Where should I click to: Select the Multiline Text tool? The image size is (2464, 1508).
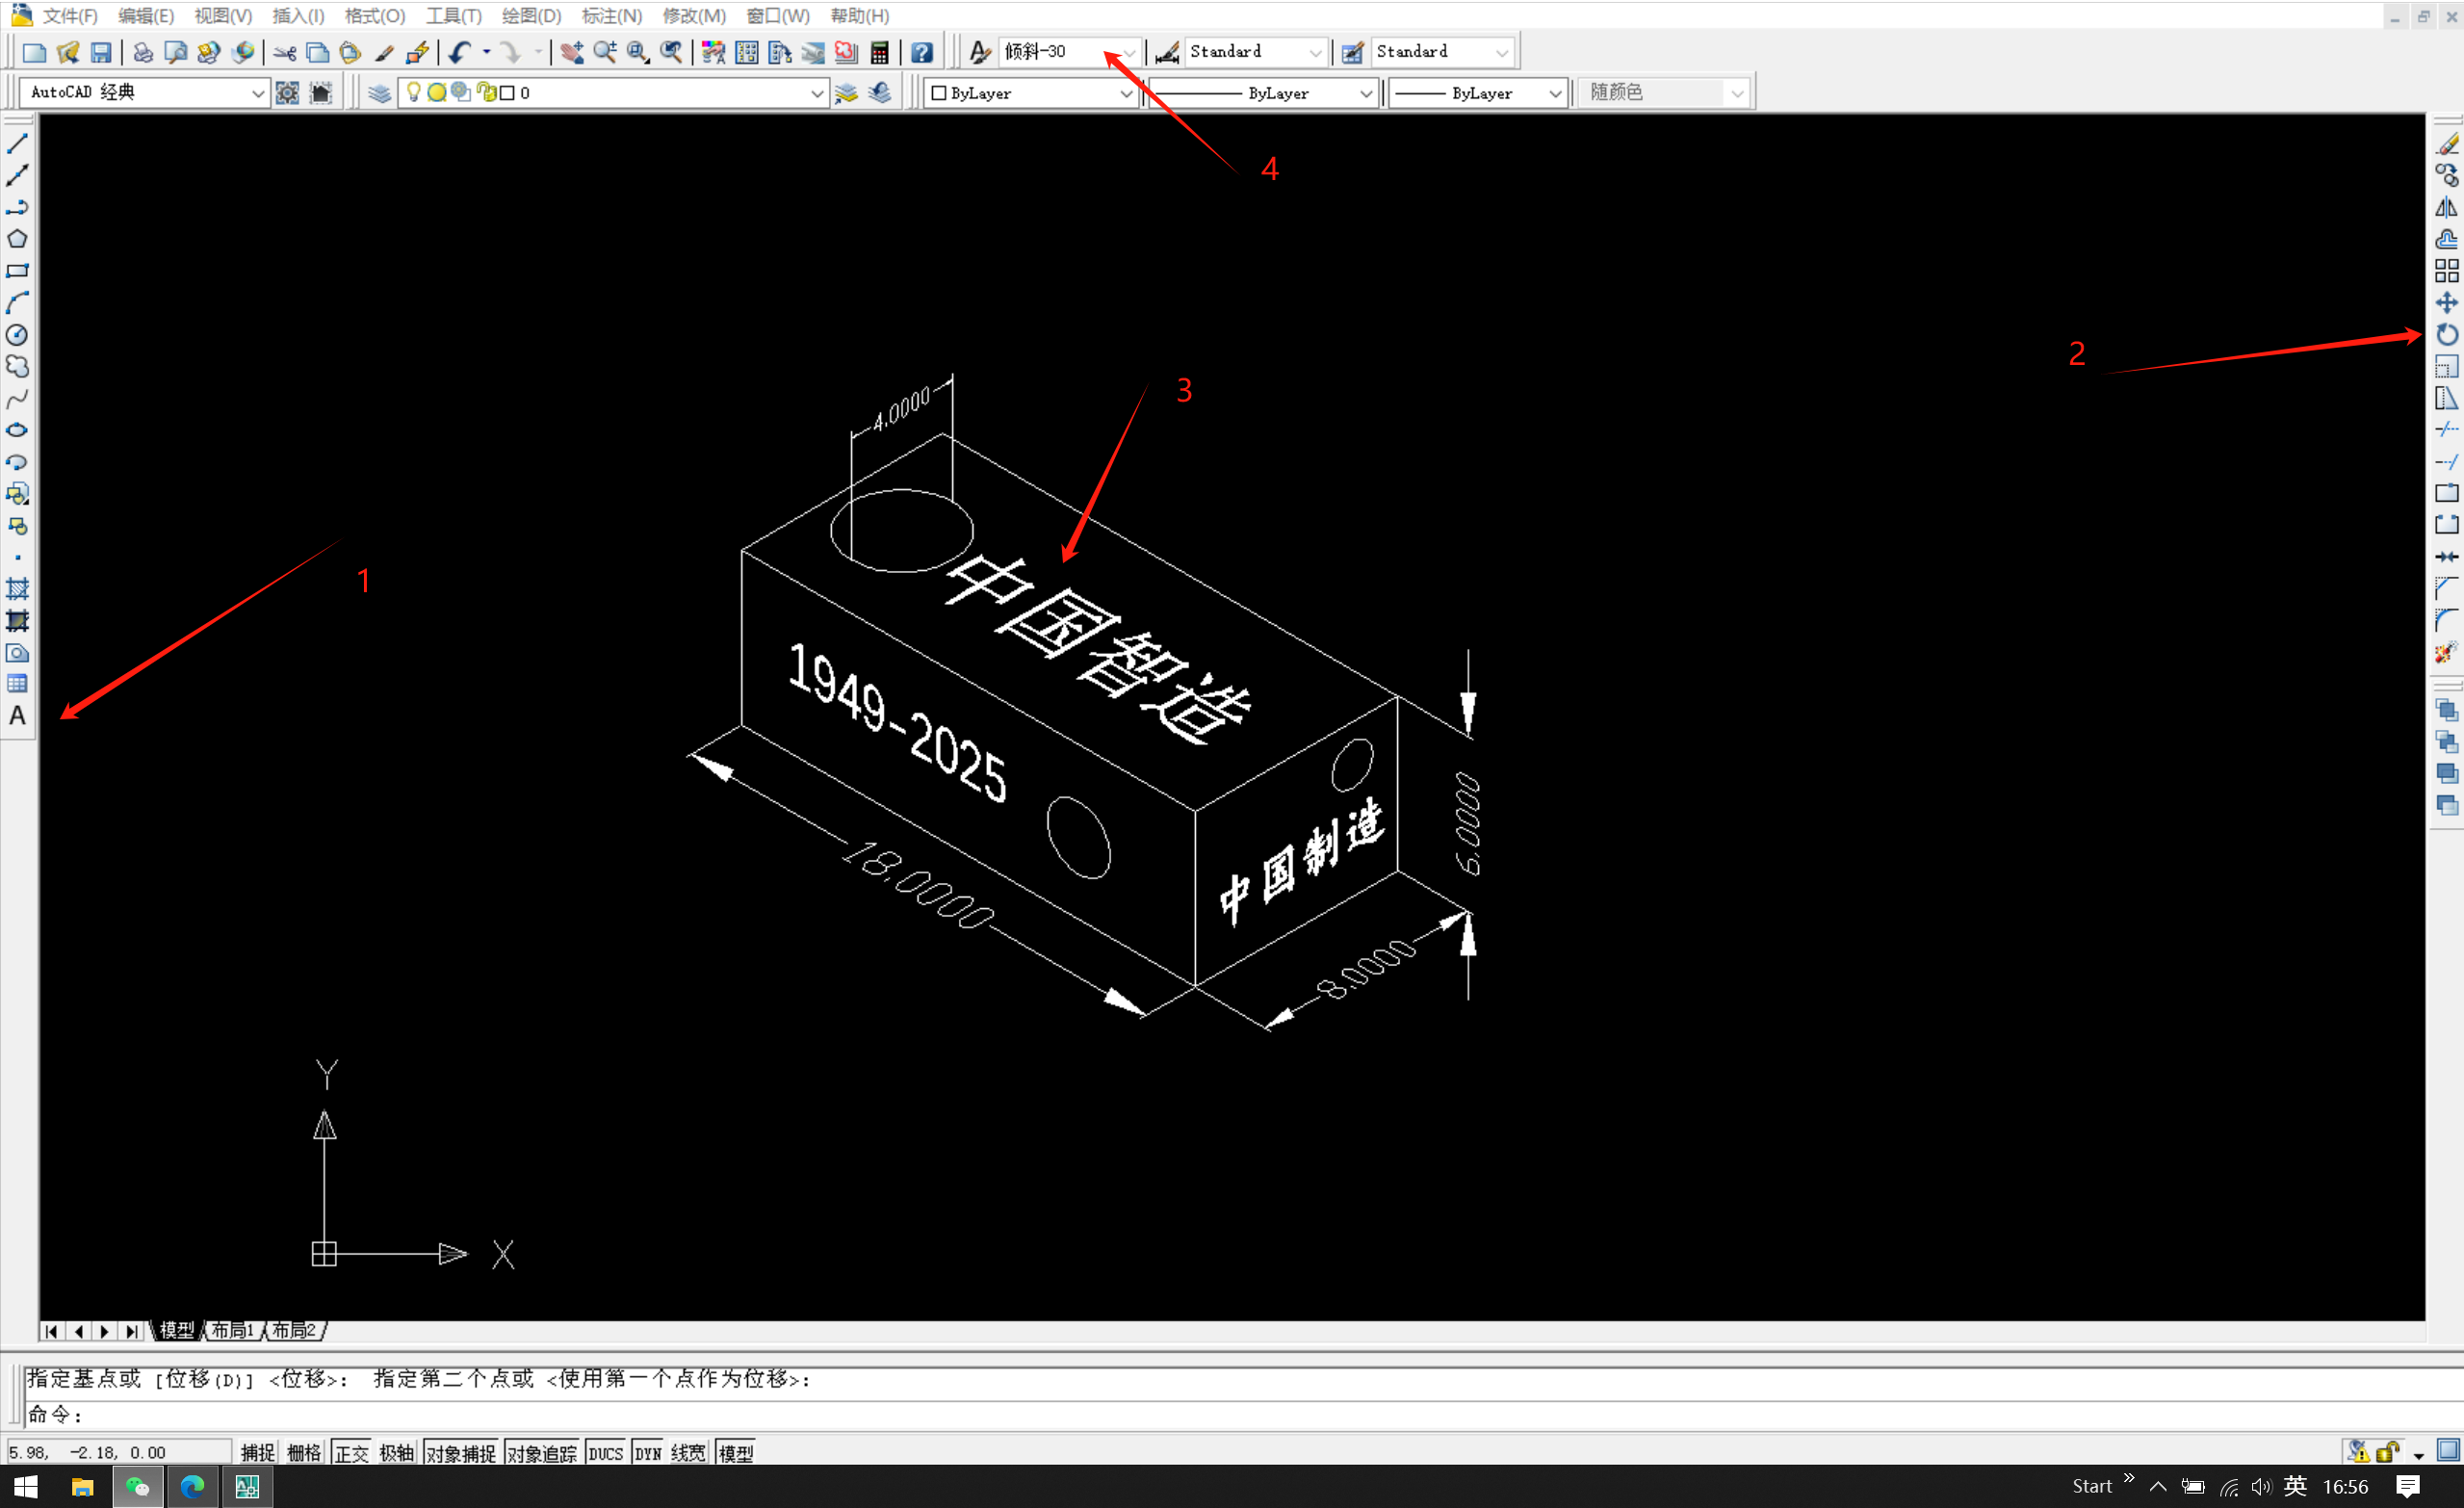point(17,716)
